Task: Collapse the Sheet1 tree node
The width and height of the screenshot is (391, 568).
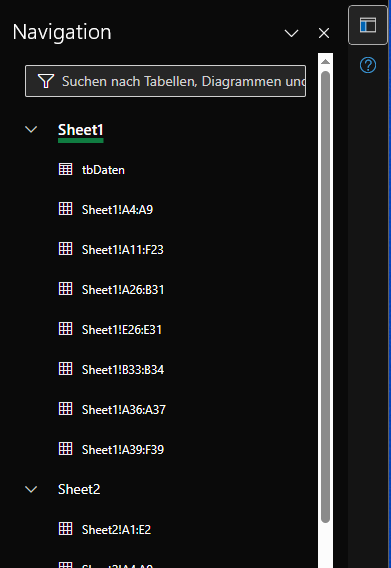Action: [x=31, y=129]
